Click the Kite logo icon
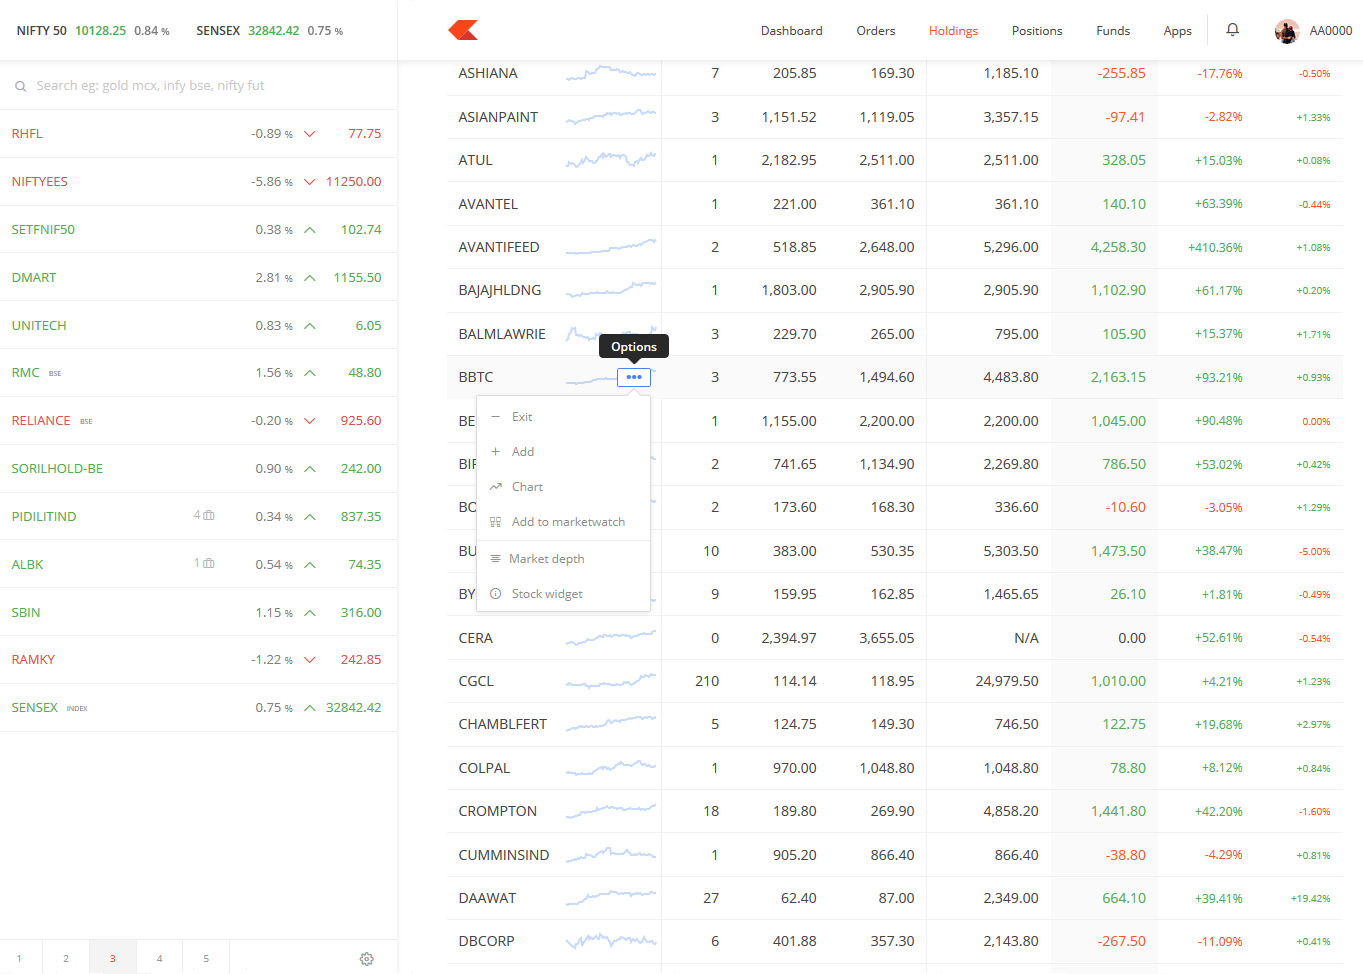The width and height of the screenshot is (1363, 974). pyautogui.click(x=463, y=30)
